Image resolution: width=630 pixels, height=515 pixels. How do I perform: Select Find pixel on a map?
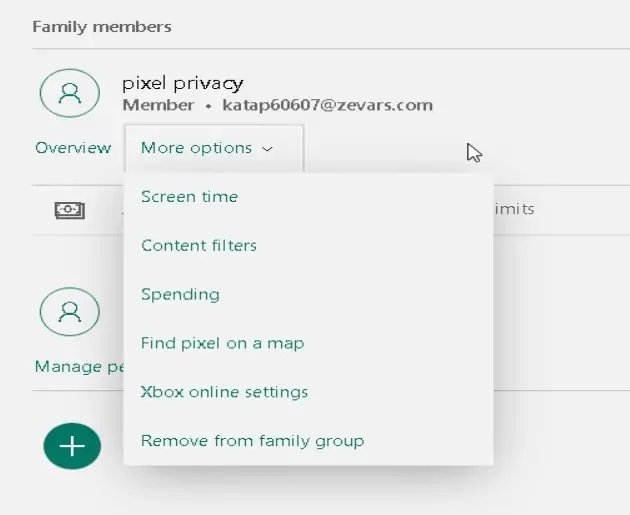coord(223,343)
